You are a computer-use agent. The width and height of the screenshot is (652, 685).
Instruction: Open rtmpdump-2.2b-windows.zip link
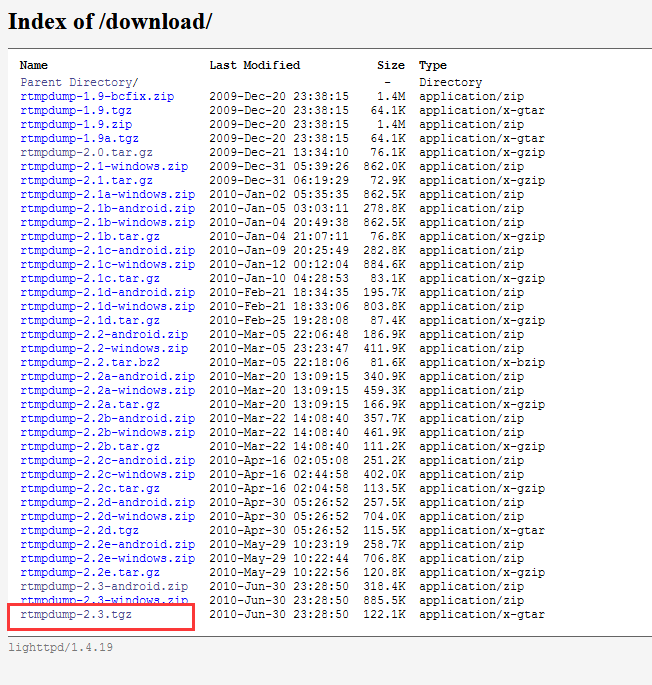(x=108, y=432)
